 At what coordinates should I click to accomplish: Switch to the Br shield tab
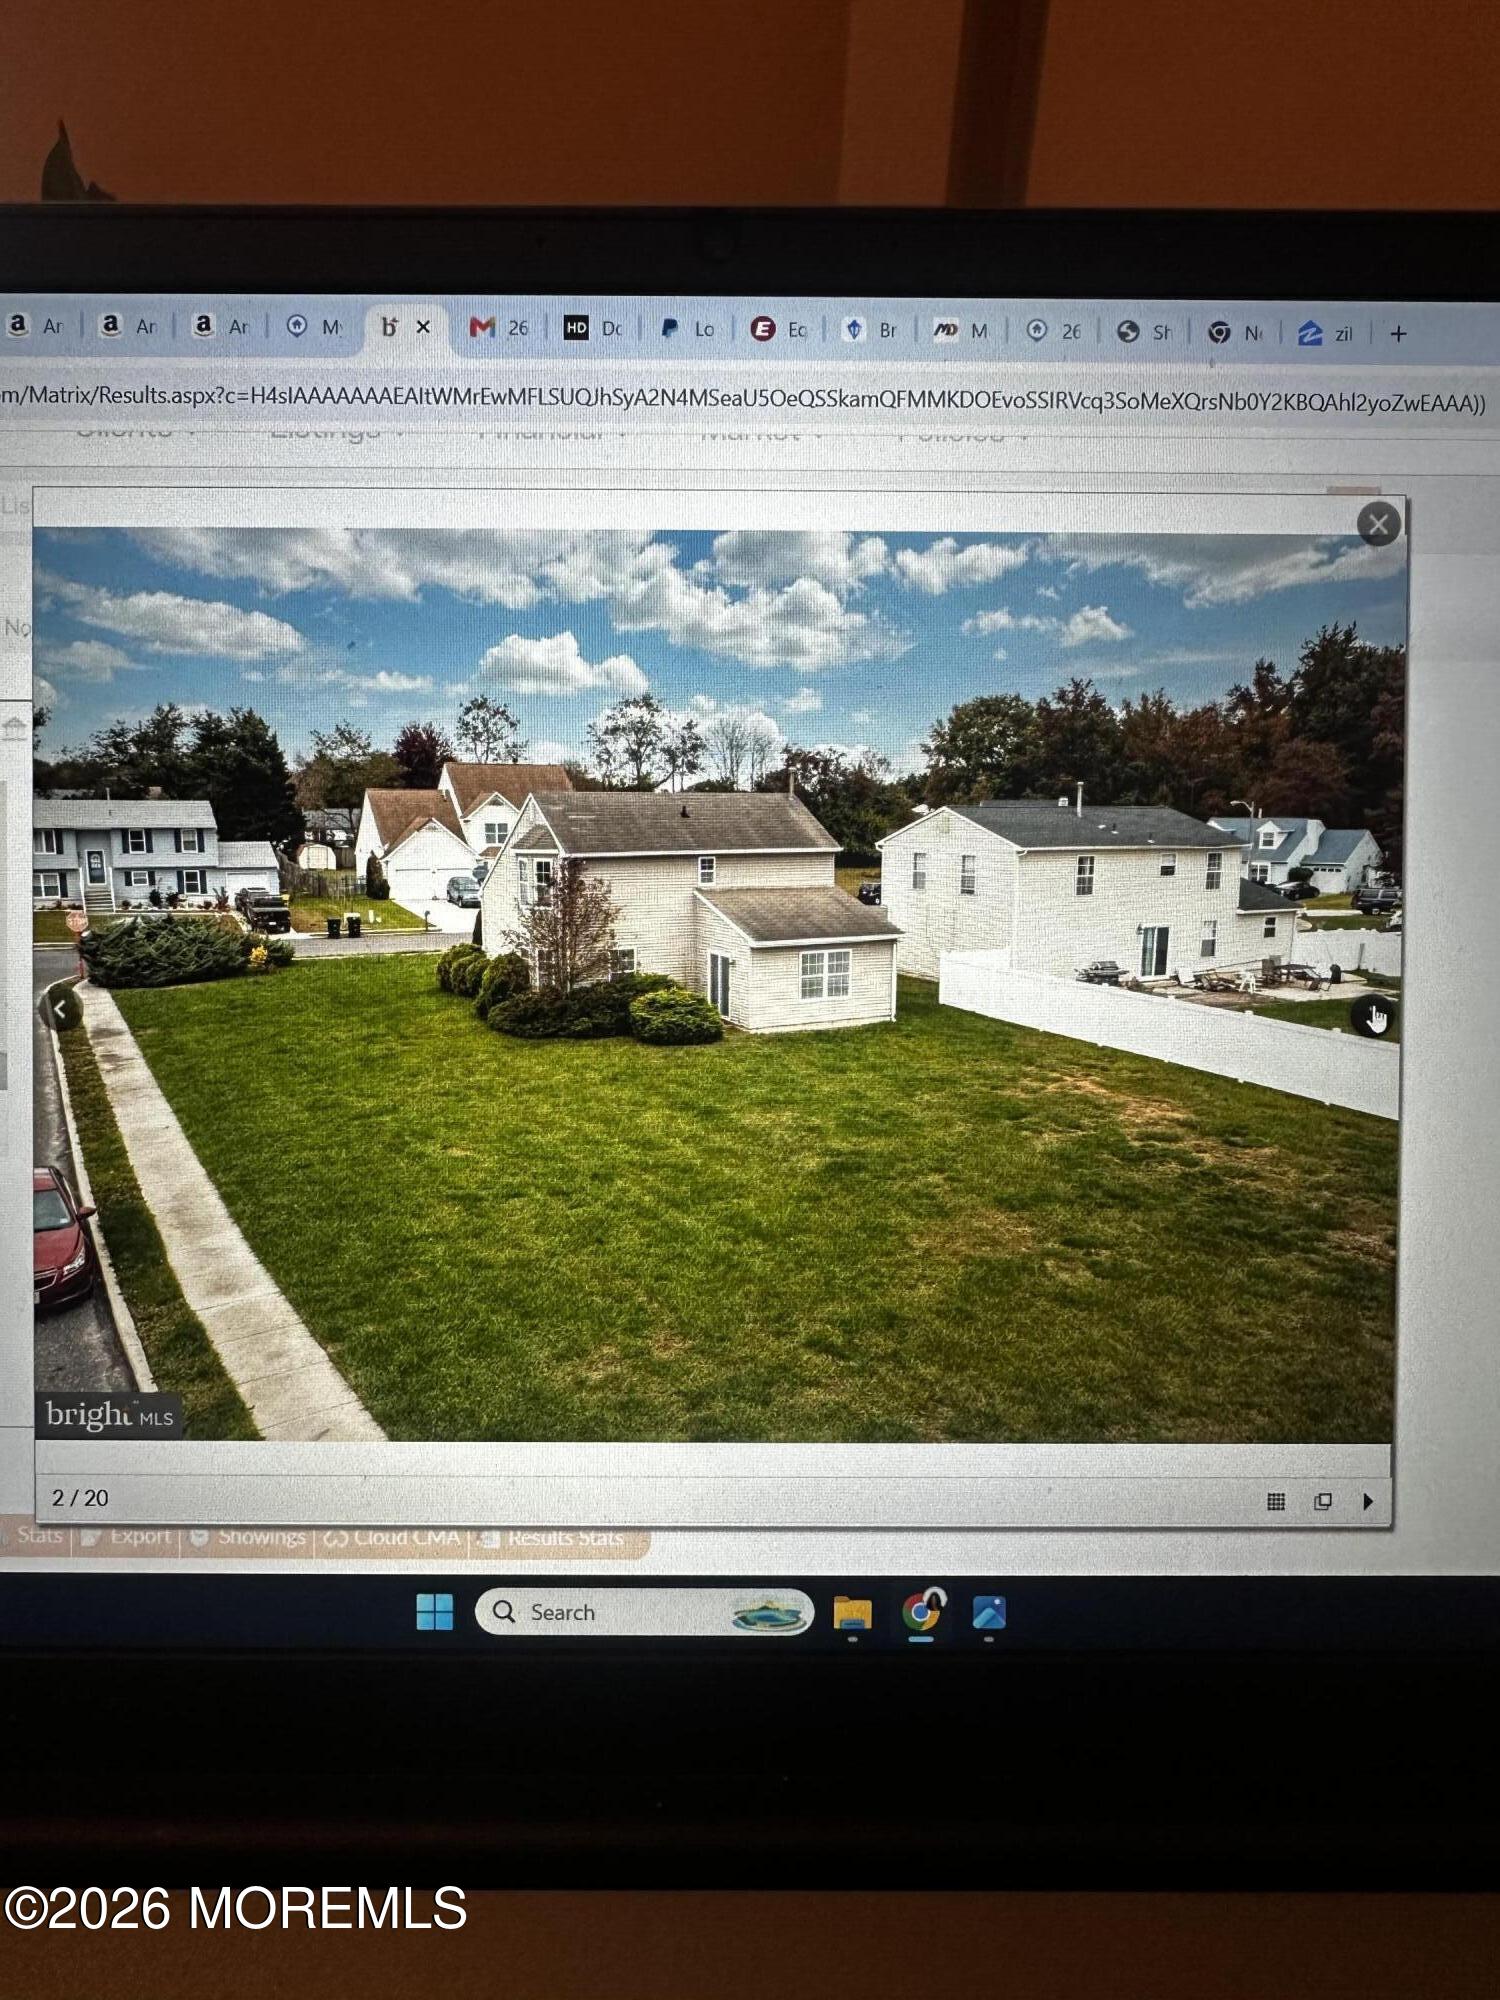[x=870, y=330]
